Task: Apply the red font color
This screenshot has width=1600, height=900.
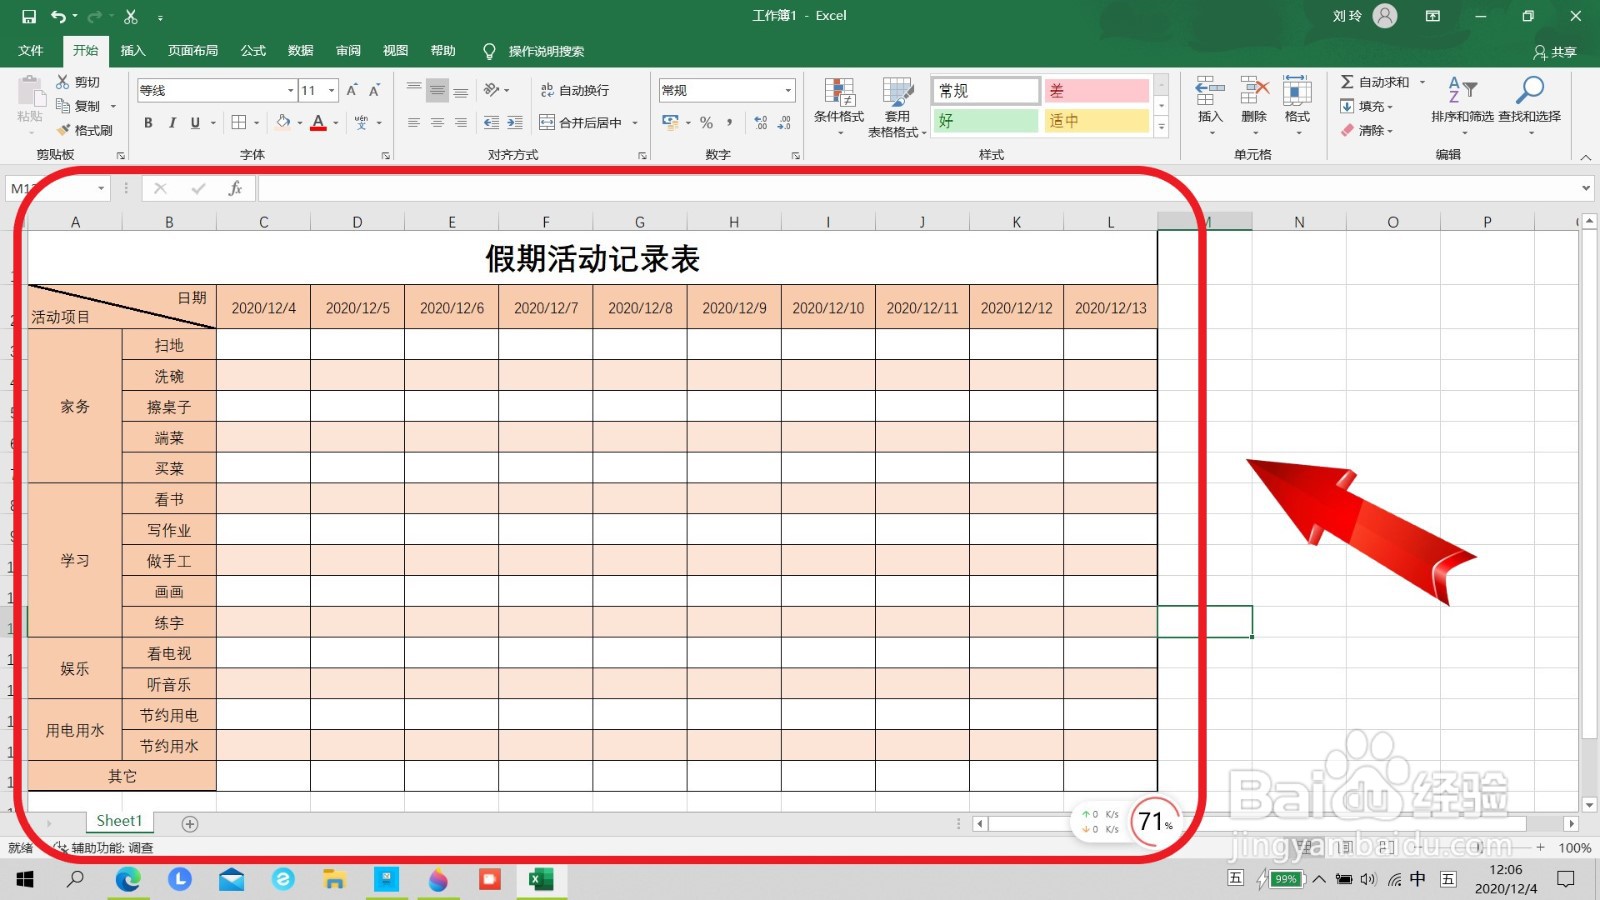Action: click(318, 122)
